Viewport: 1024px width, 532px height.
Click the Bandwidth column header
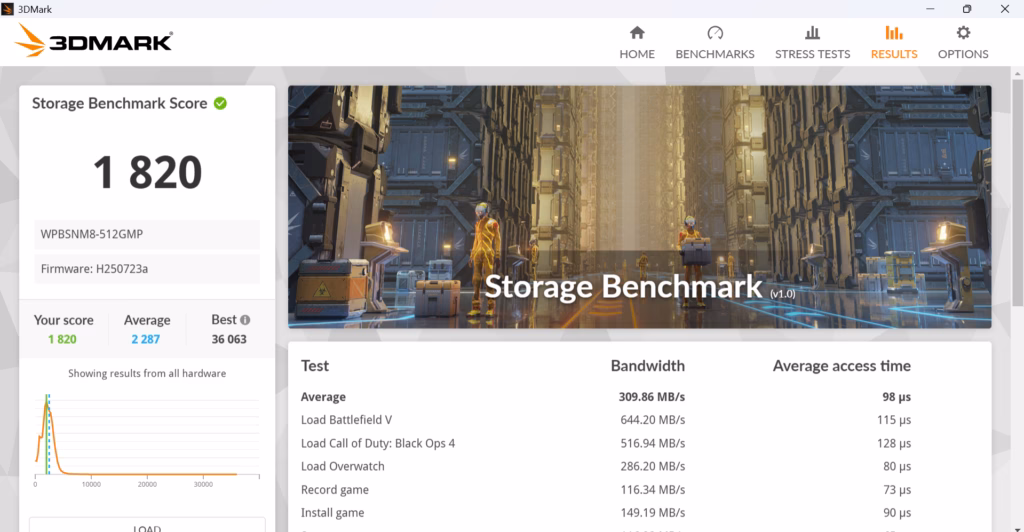647,366
